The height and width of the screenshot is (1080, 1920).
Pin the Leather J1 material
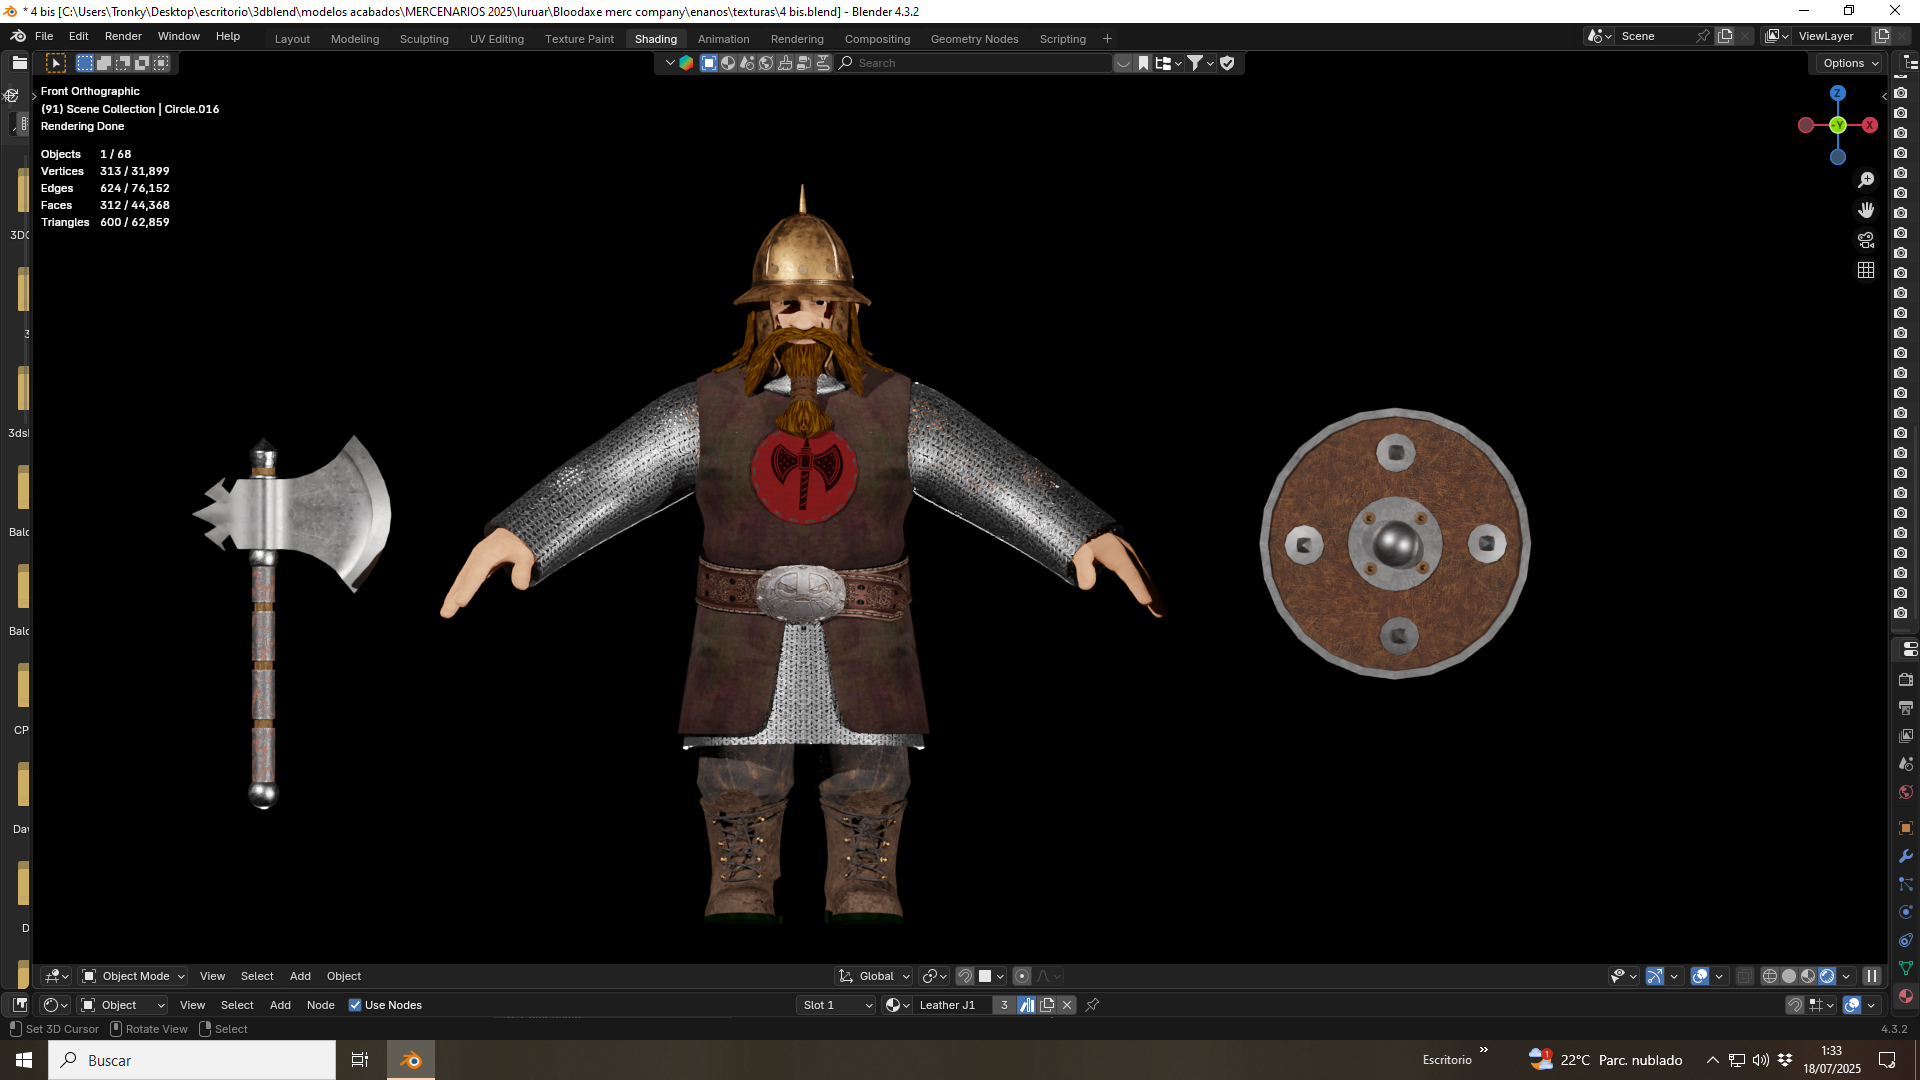tap(1092, 1005)
